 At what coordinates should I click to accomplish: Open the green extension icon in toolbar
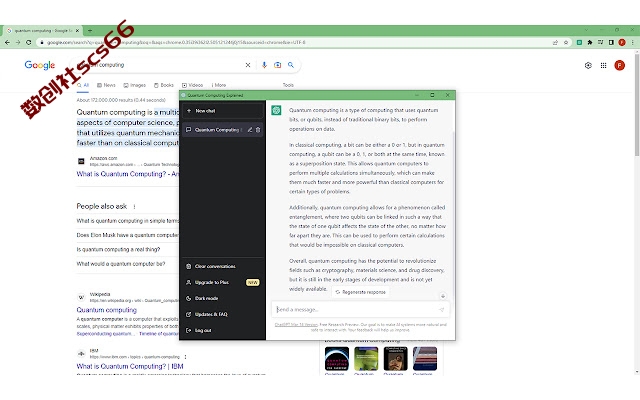point(579,42)
